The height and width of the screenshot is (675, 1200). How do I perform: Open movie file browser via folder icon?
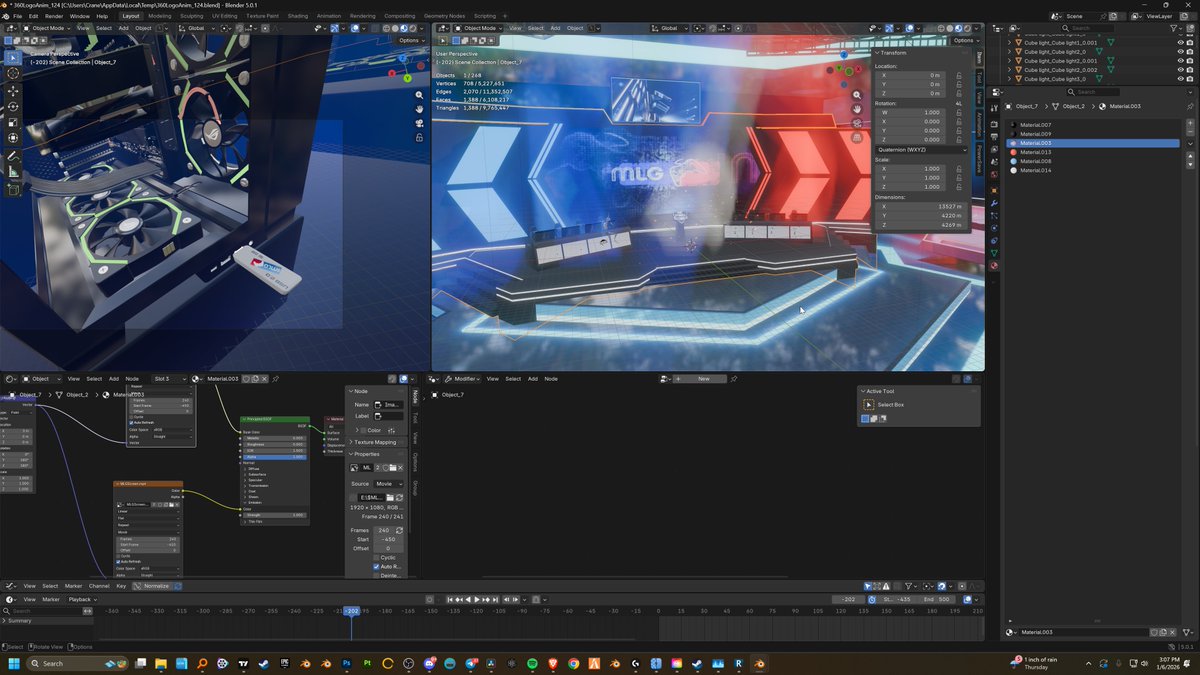coord(391,497)
